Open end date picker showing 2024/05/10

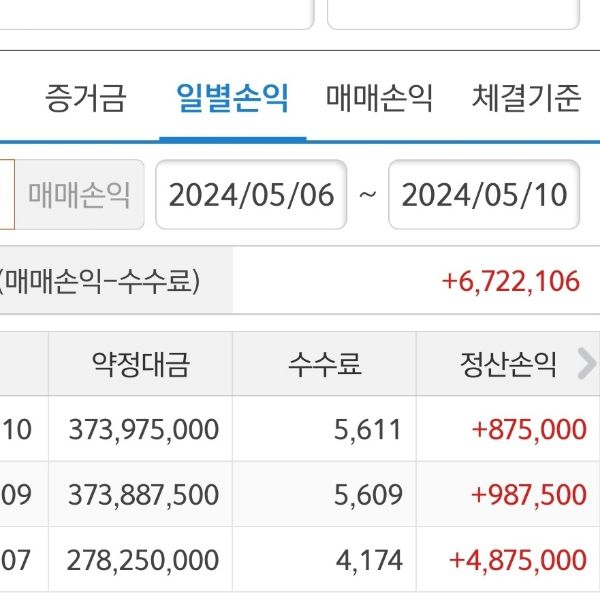484,194
